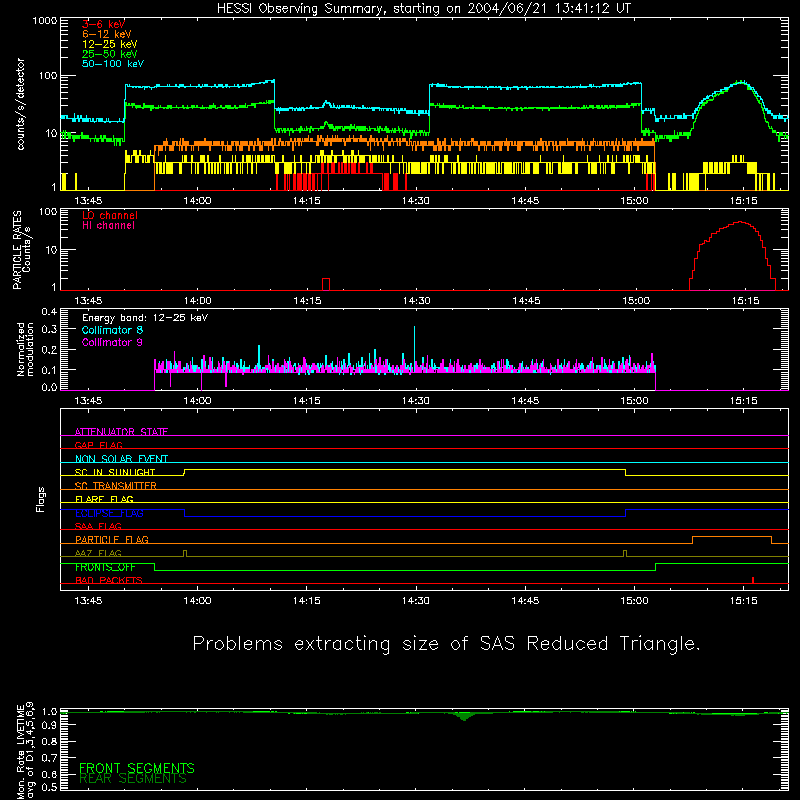Click the SC_TRANSMITTER flag label

pos(115,486)
